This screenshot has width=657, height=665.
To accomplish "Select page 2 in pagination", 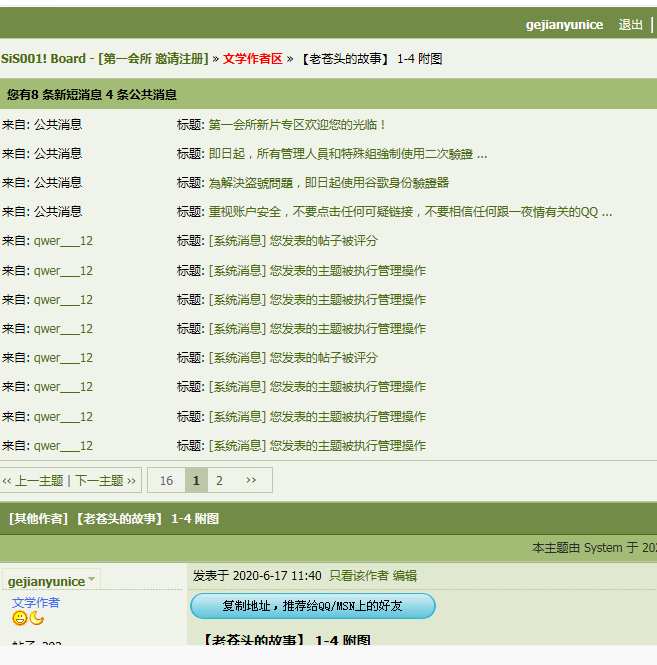I will (x=220, y=481).
